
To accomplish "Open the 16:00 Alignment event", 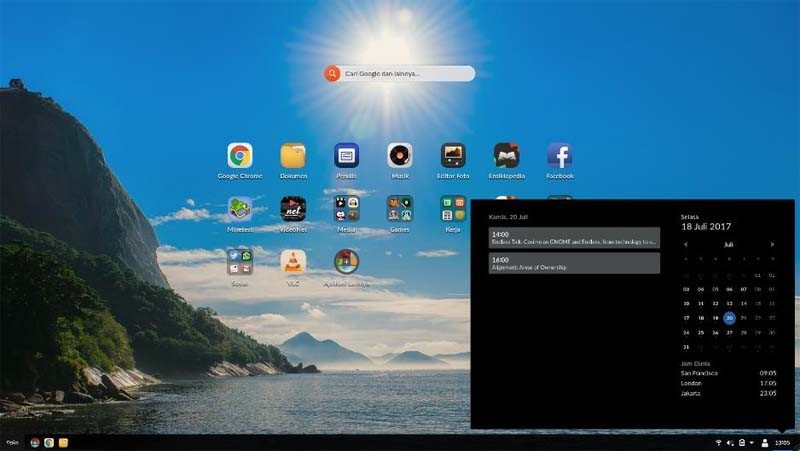I will point(574,263).
